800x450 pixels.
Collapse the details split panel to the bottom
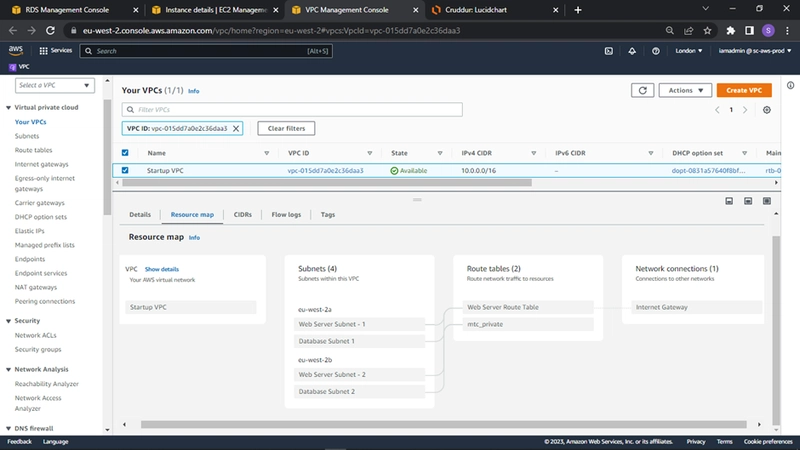tap(729, 201)
